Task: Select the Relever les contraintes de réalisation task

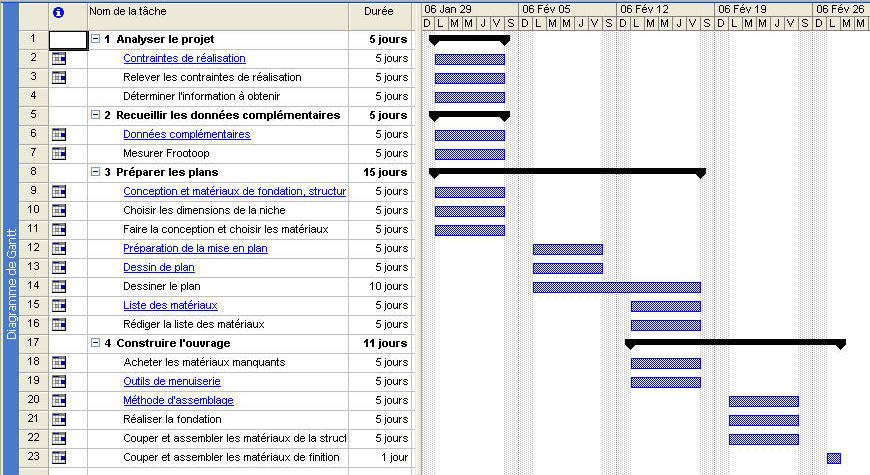Action: click(x=213, y=77)
